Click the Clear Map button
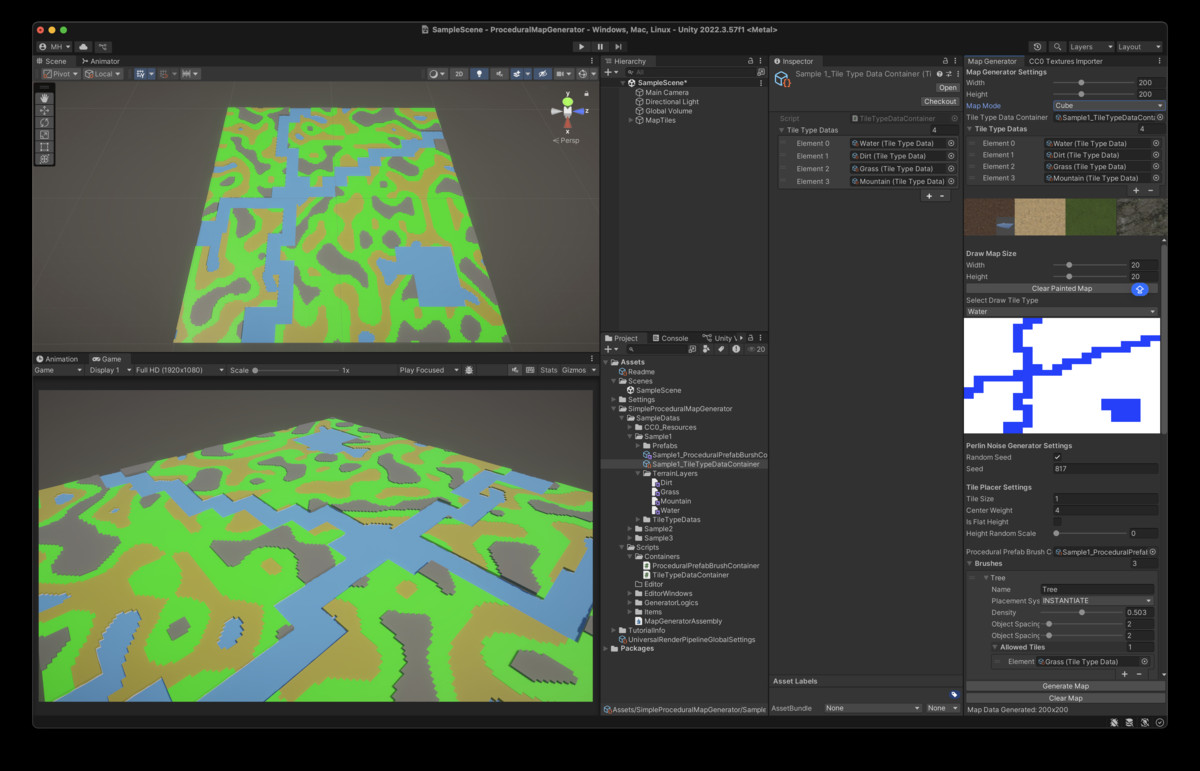Viewport: 1200px width, 771px height. point(1065,698)
